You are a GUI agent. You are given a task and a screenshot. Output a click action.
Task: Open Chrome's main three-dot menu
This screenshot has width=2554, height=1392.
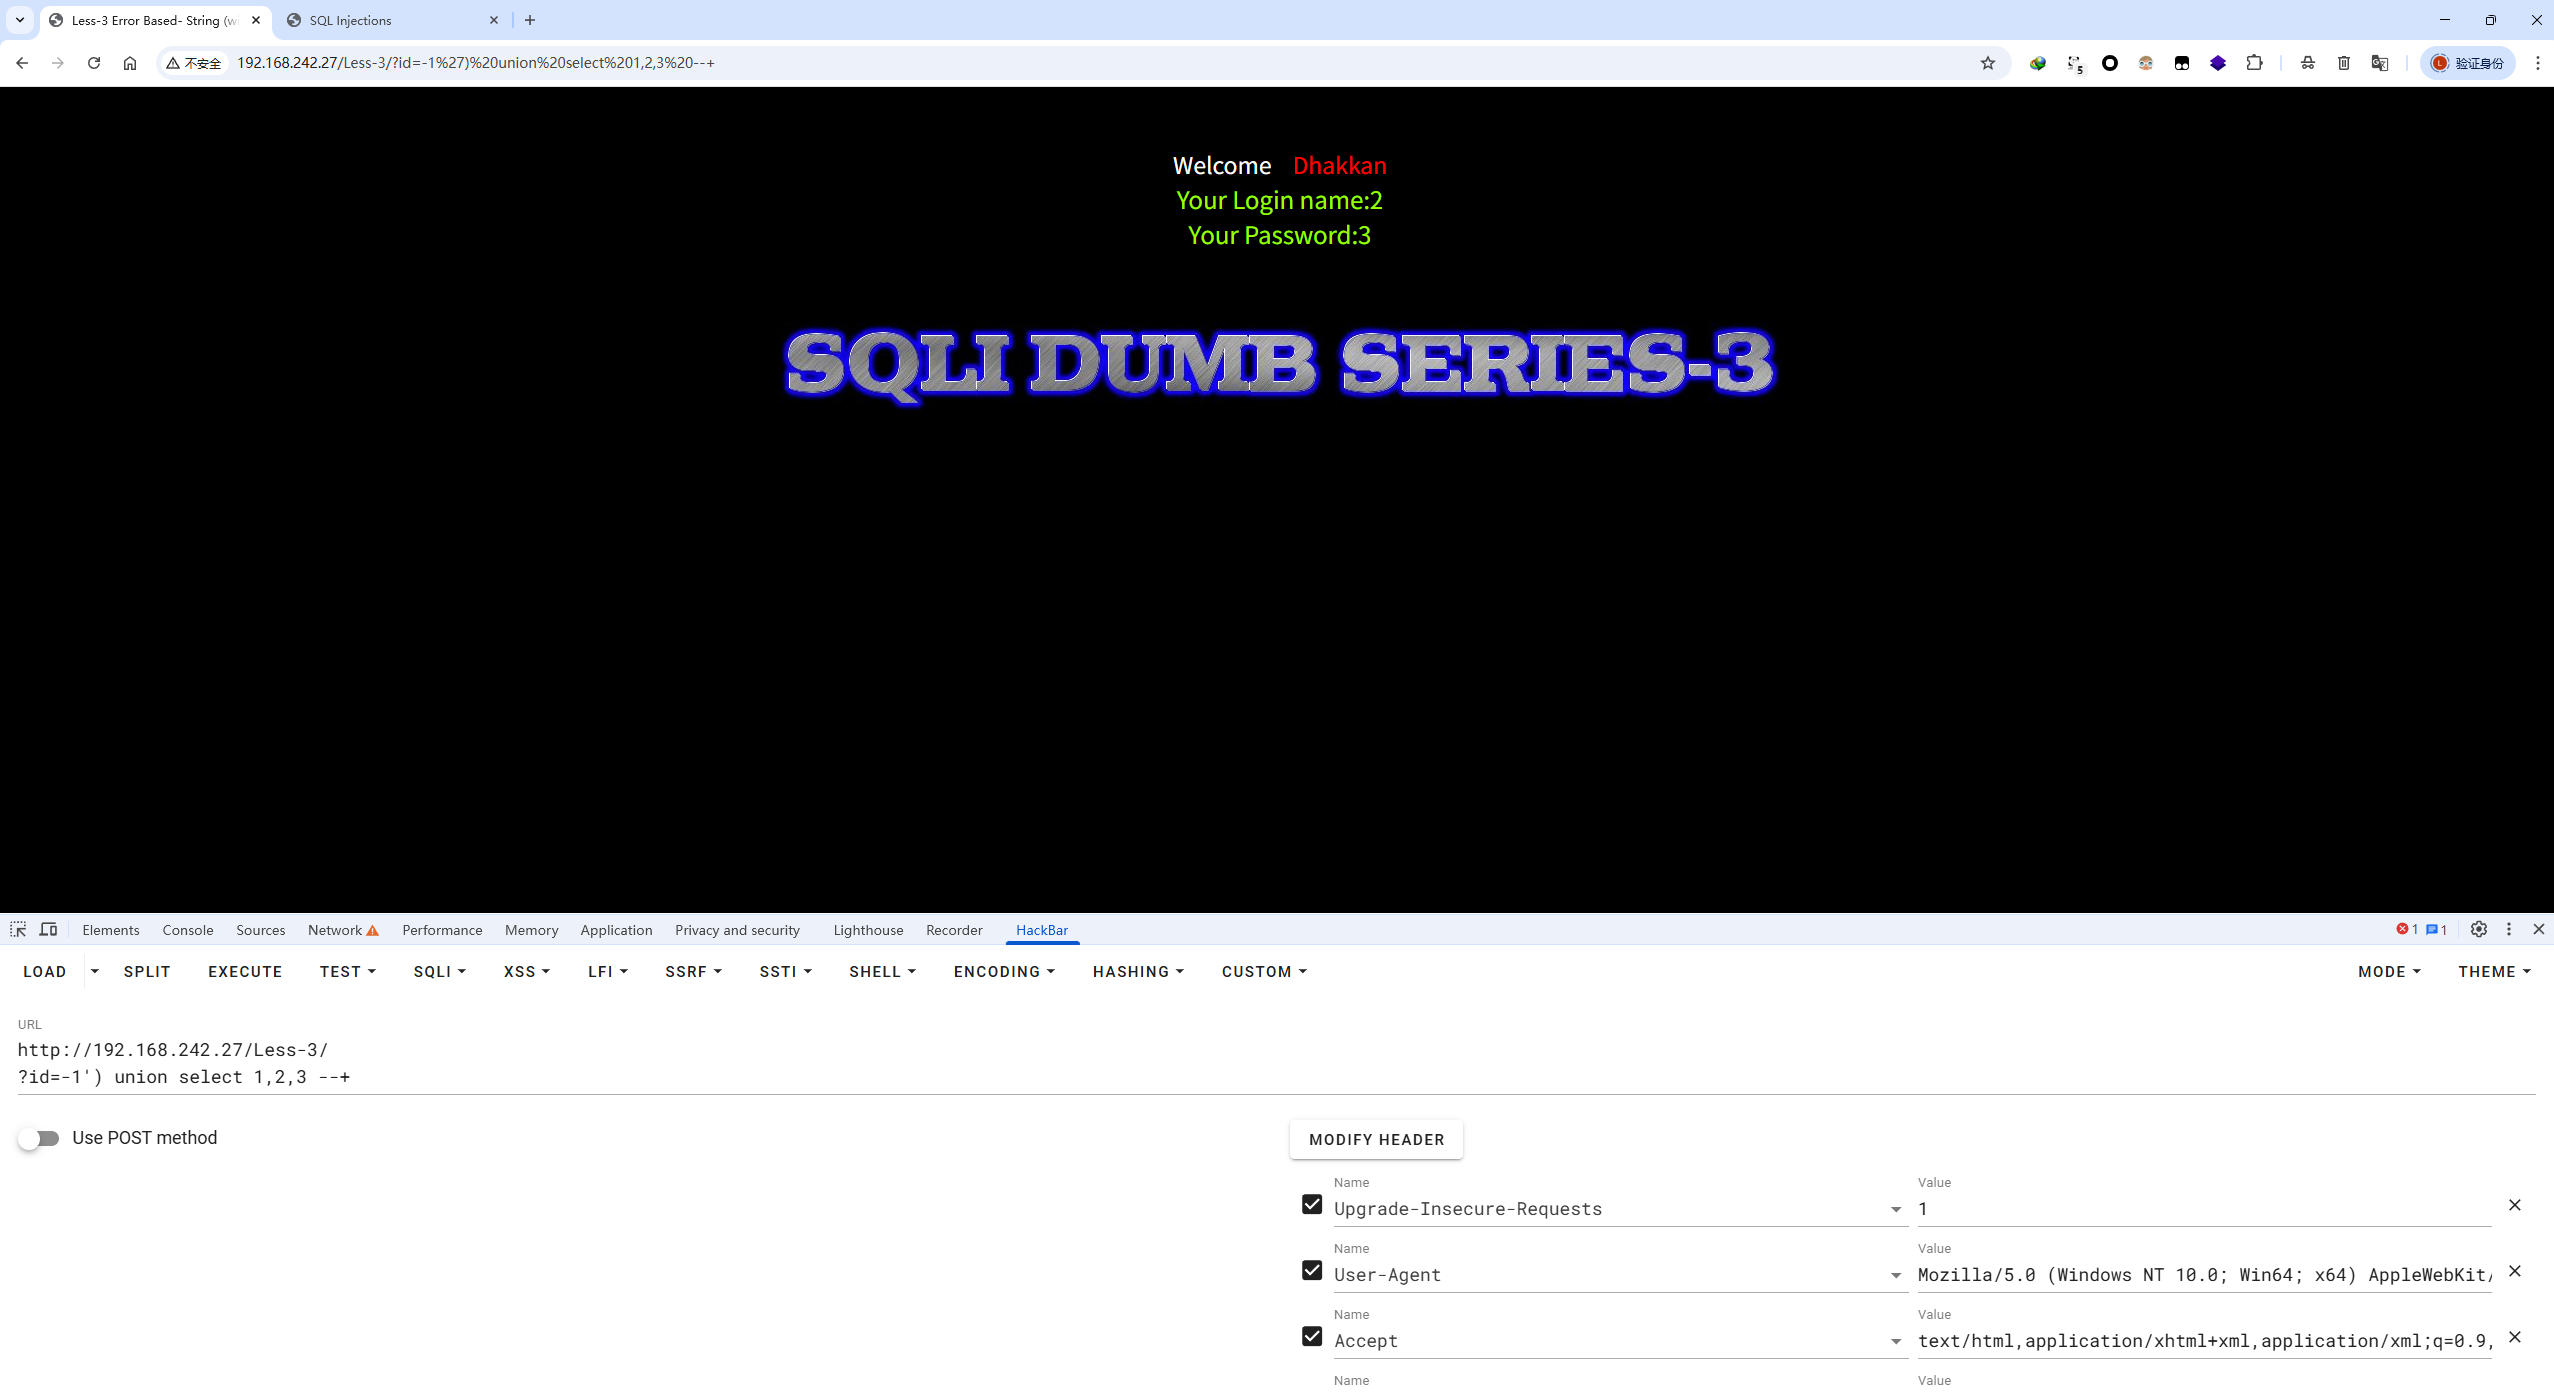[x=2538, y=63]
